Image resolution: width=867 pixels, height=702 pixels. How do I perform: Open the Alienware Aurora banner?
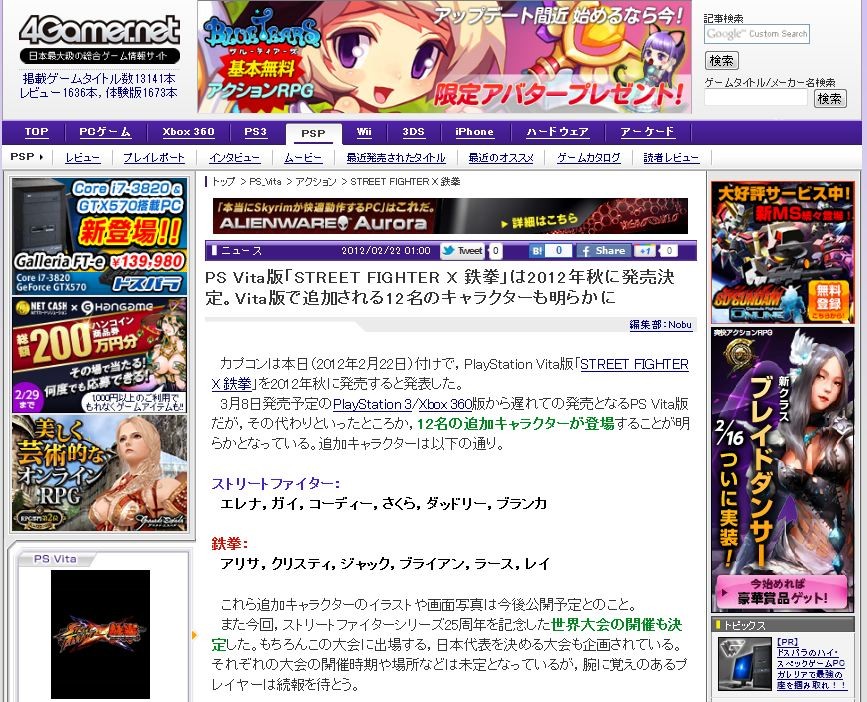click(450, 216)
